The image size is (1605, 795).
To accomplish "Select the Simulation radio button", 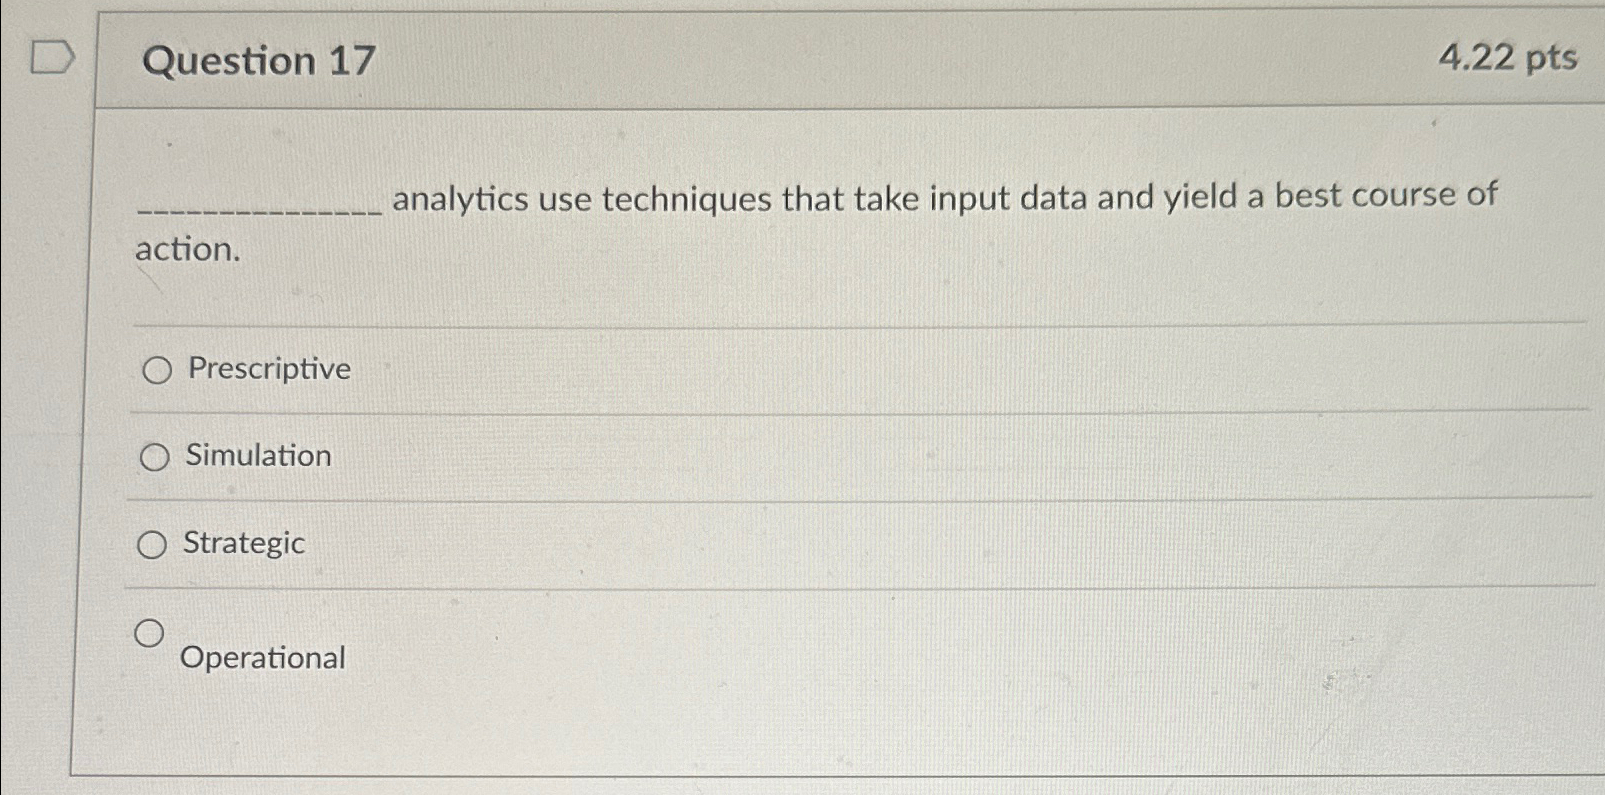I will [x=155, y=458].
